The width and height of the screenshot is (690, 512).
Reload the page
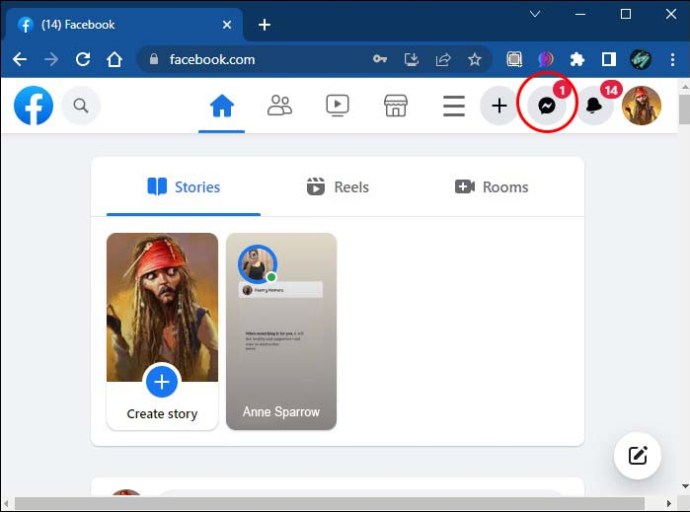[x=83, y=59]
